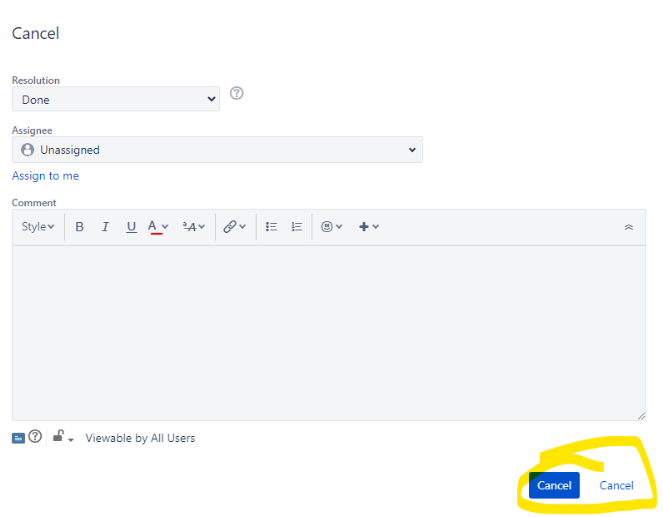Viewport: 663px width, 517px height.
Task: Open the comment visibility help icon
Action: (35, 436)
